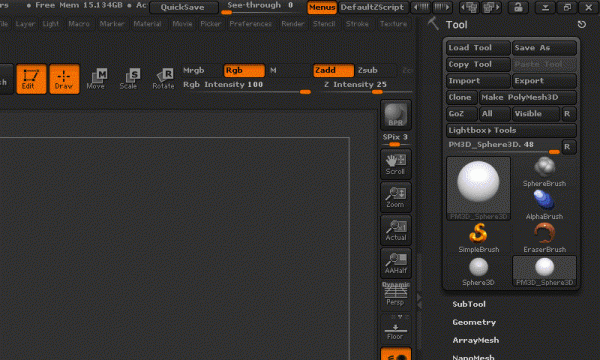
Task: Click the Scroll canvas icon
Action: [396, 164]
